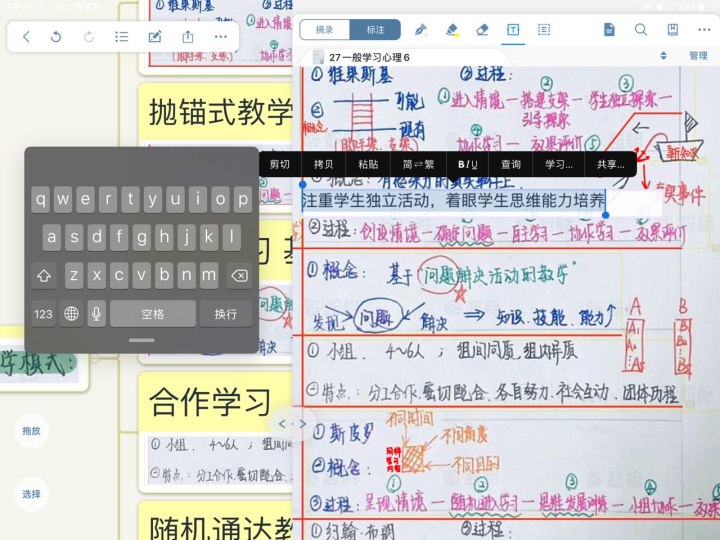Image resolution: width=720 pixels, height=540 pixels.
Task: Open the document page icon
Action: click(609, 30)
